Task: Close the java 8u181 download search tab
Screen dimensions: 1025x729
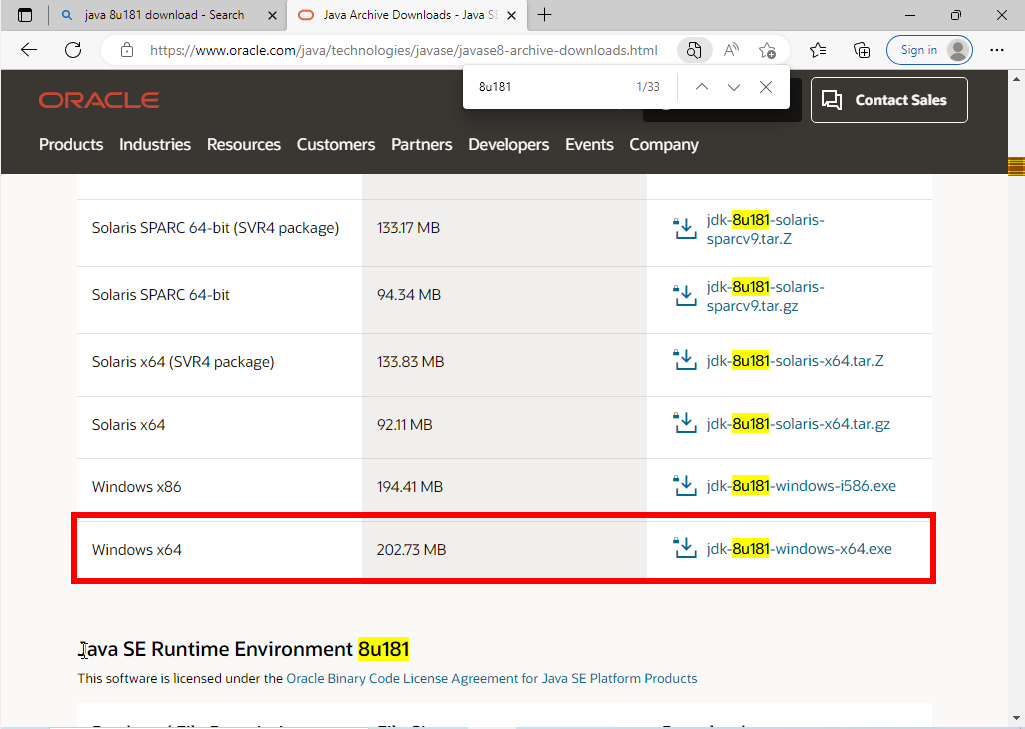Action: [x=273, y=15]
